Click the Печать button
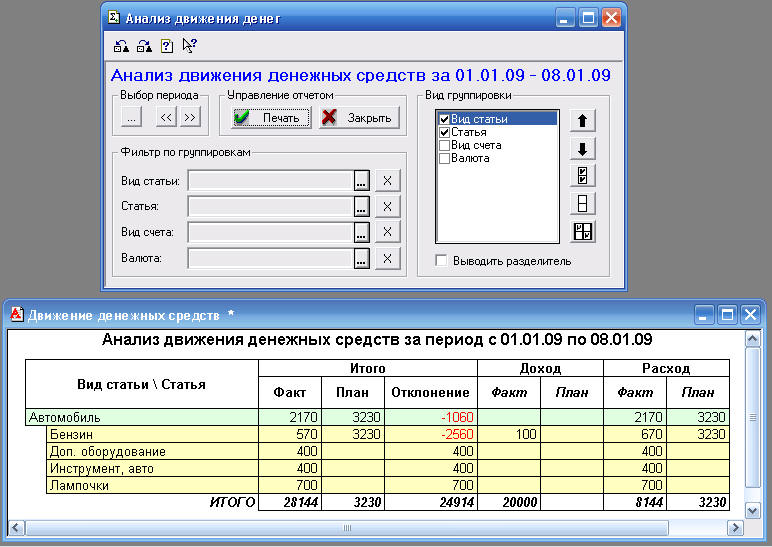 tap(269, 117)
